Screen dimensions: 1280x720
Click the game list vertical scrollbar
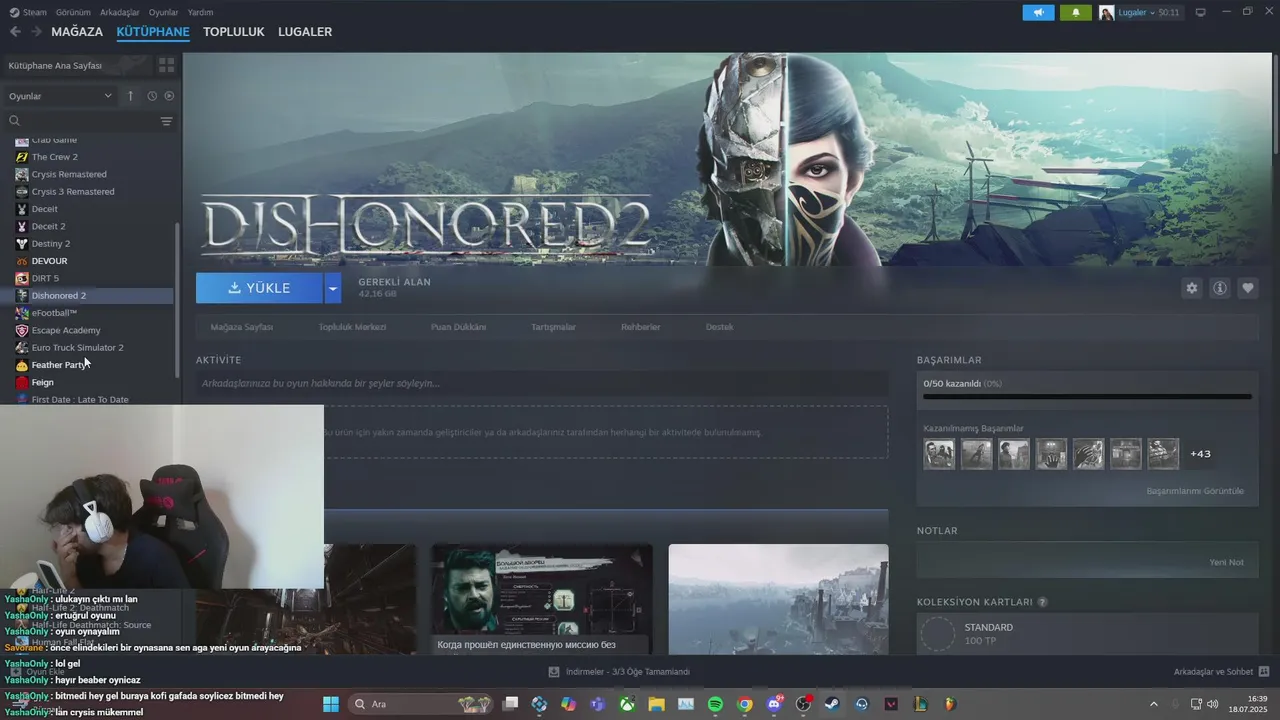pos(178,300)
